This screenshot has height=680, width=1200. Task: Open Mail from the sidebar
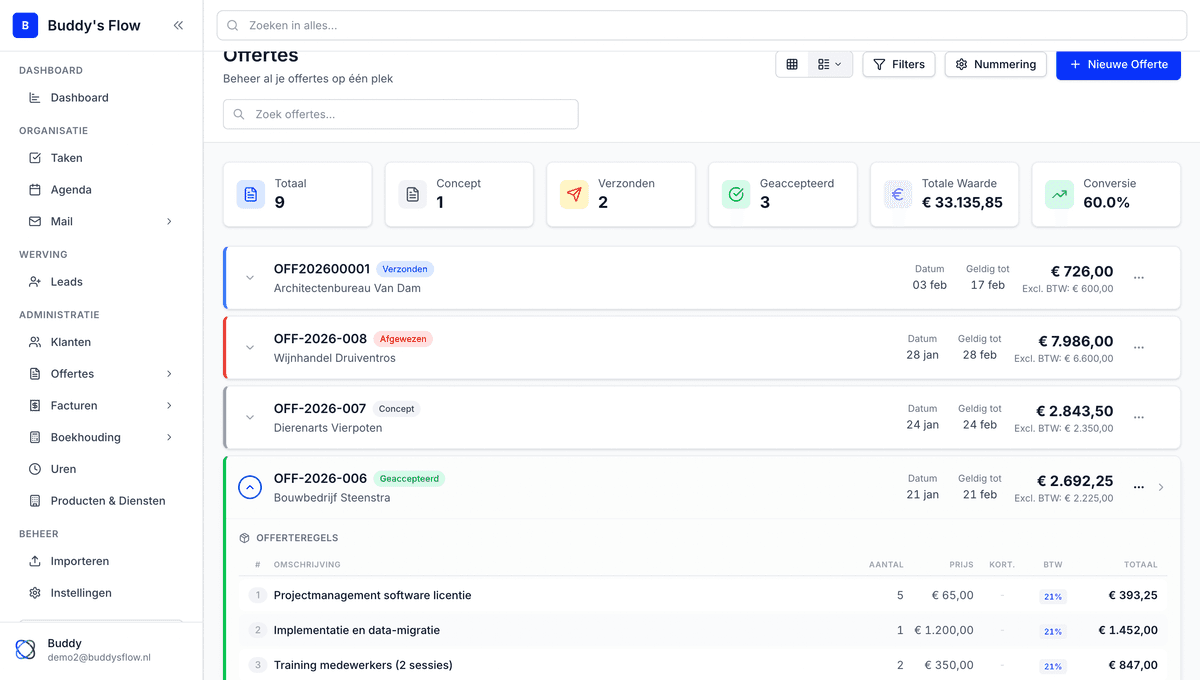(x=63, y=221)
